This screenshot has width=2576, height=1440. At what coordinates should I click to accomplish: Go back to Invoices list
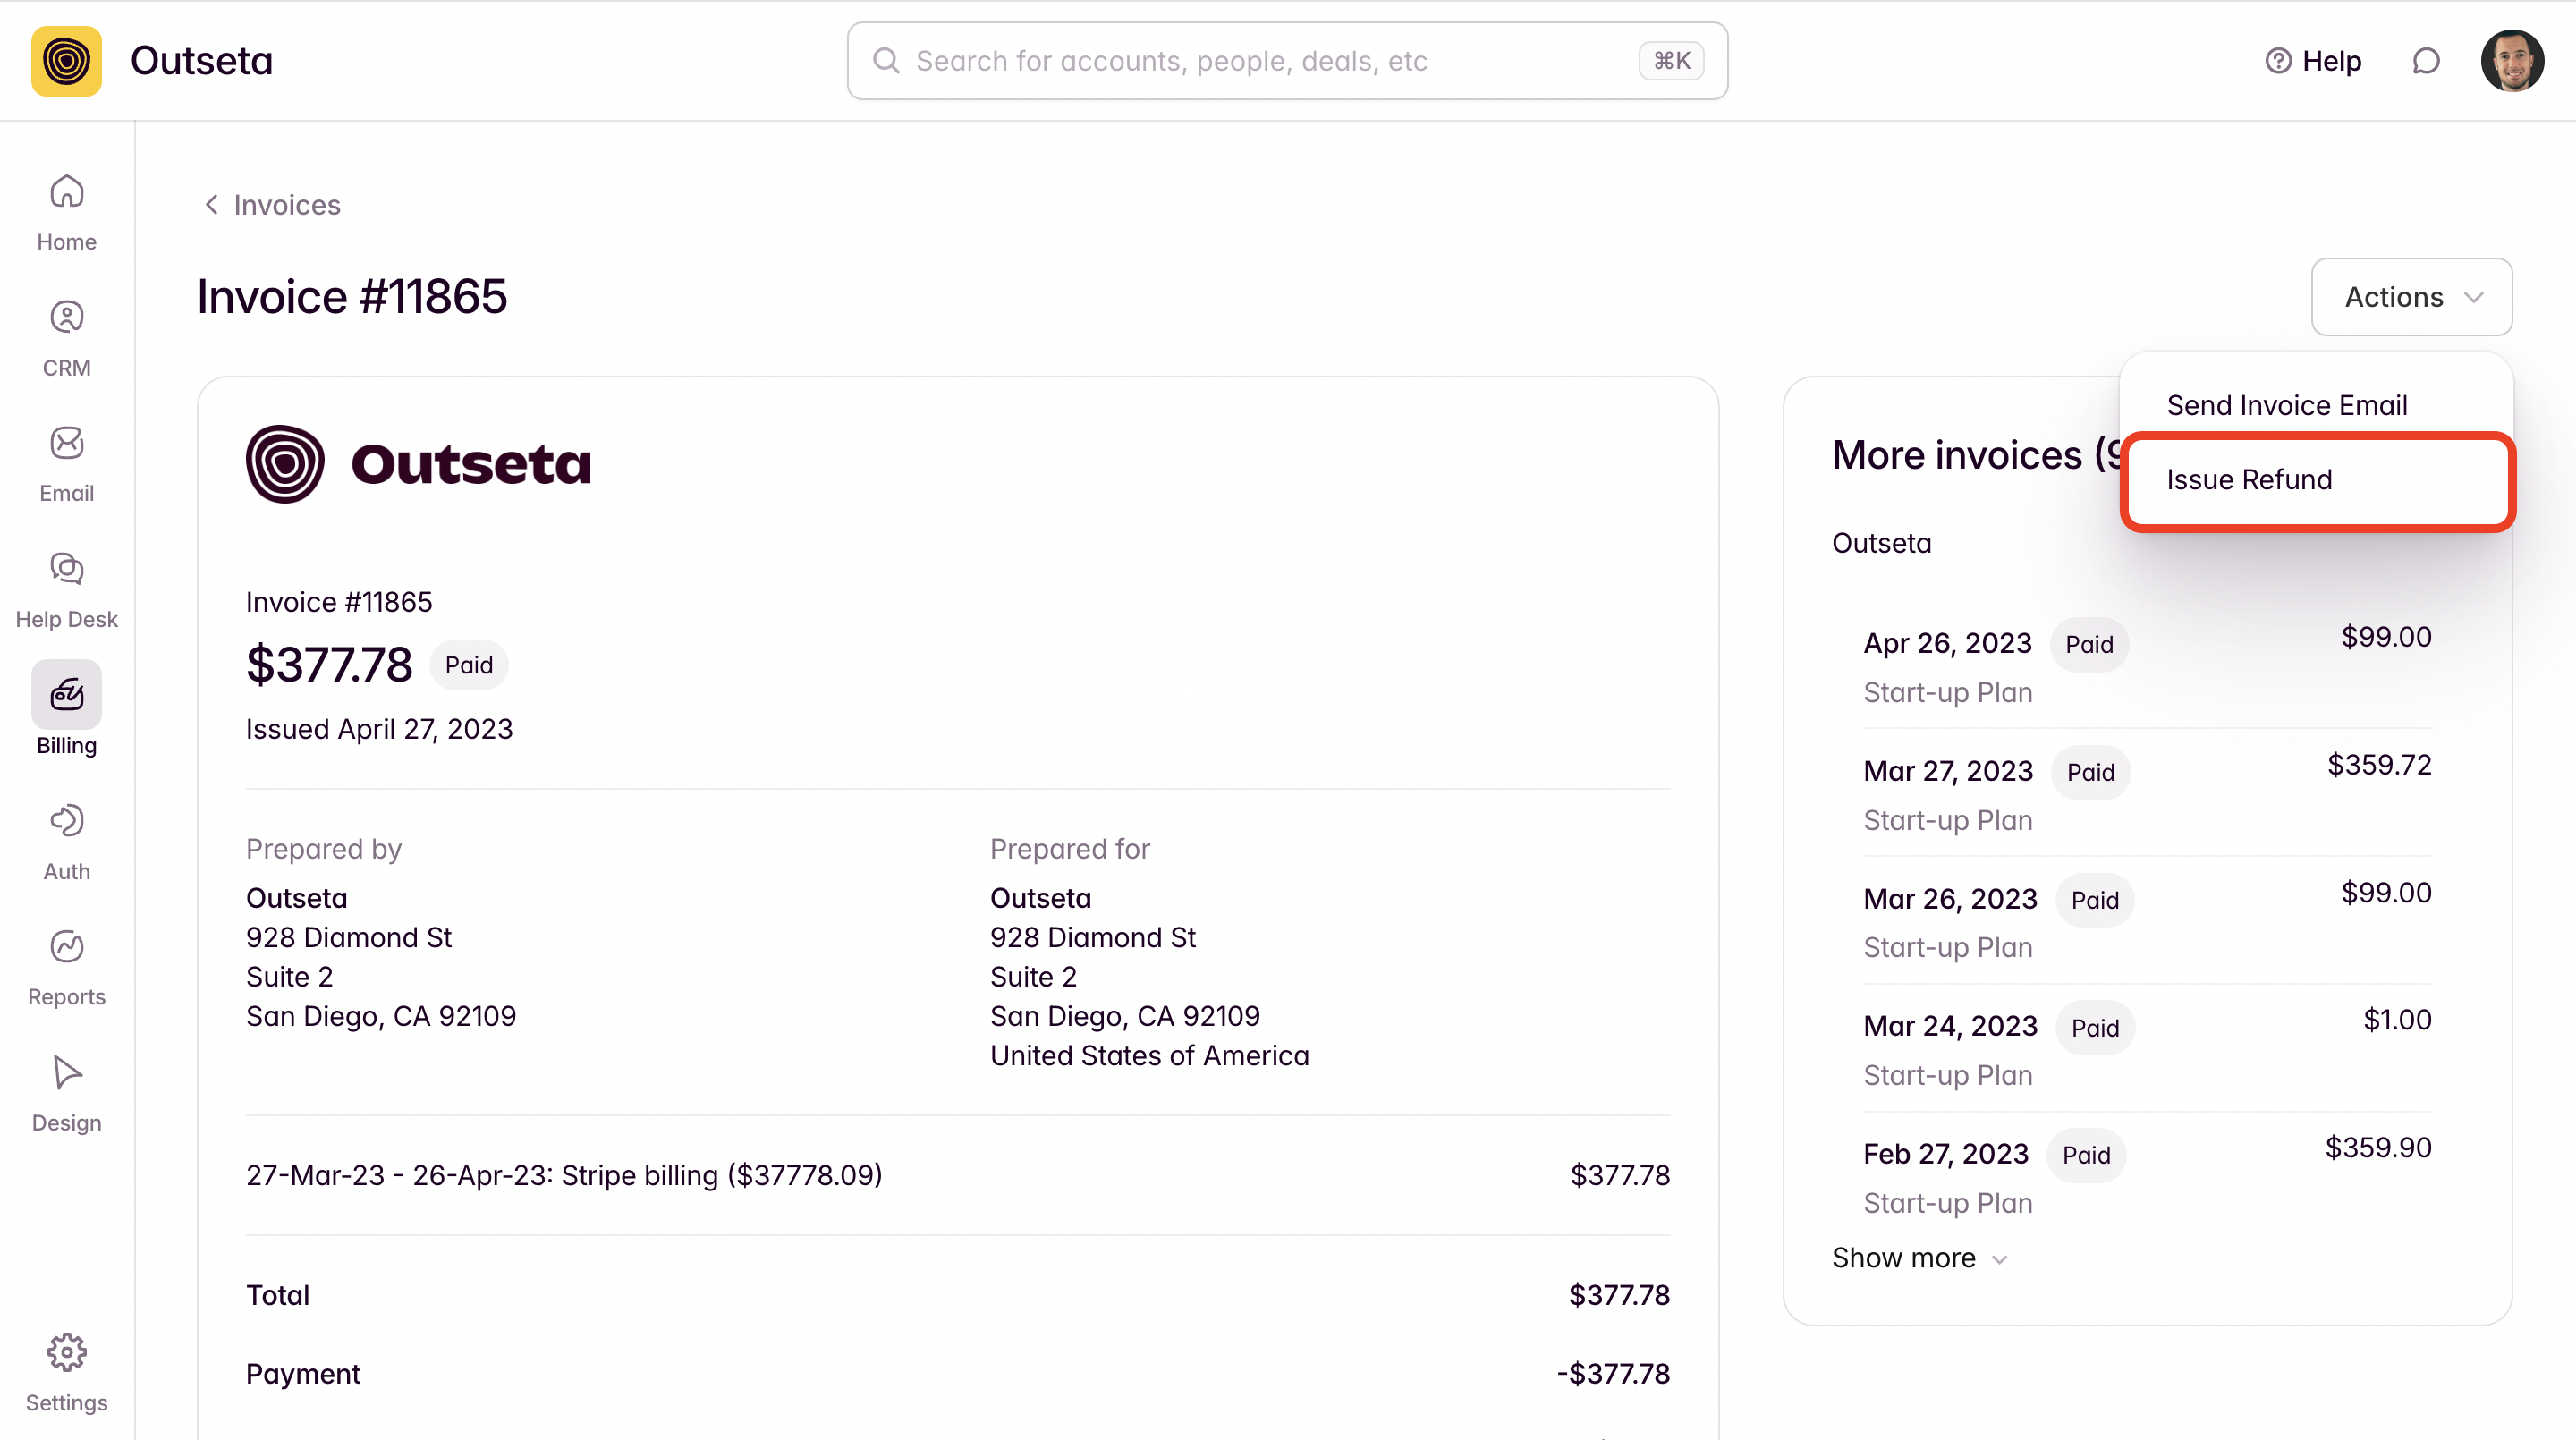272,205
